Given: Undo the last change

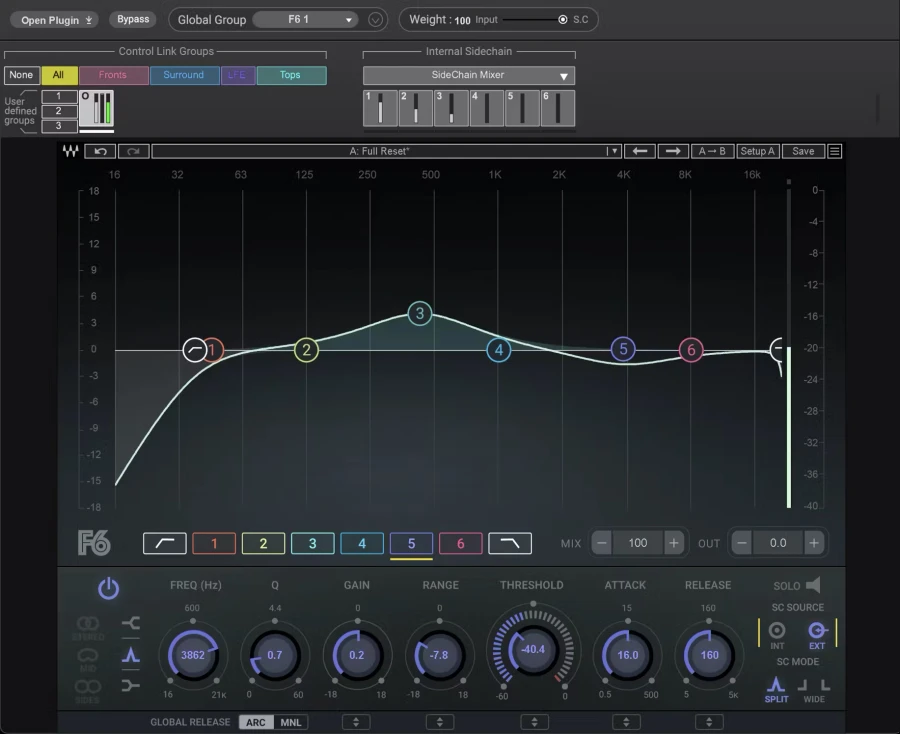Looking at the screenshot, I should (100, 152).
